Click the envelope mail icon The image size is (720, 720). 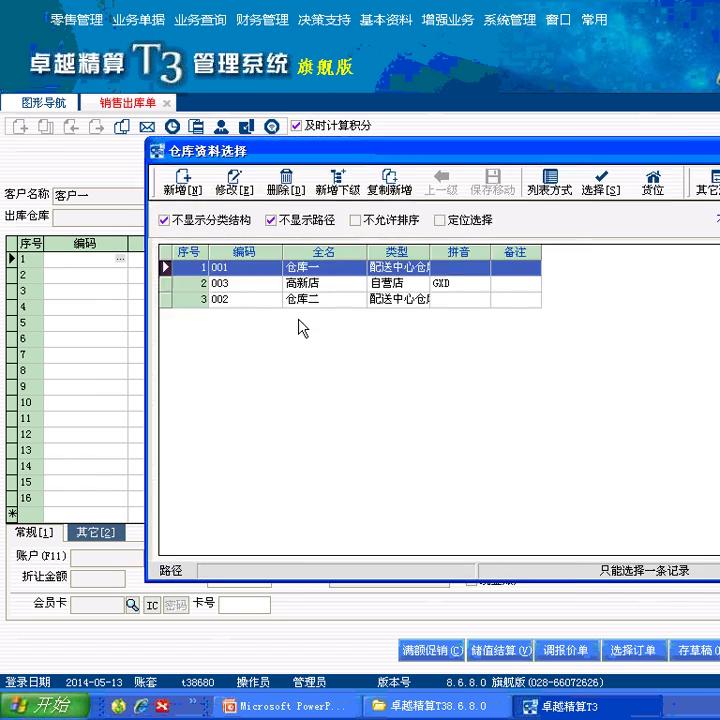click(x=147, y=127)
